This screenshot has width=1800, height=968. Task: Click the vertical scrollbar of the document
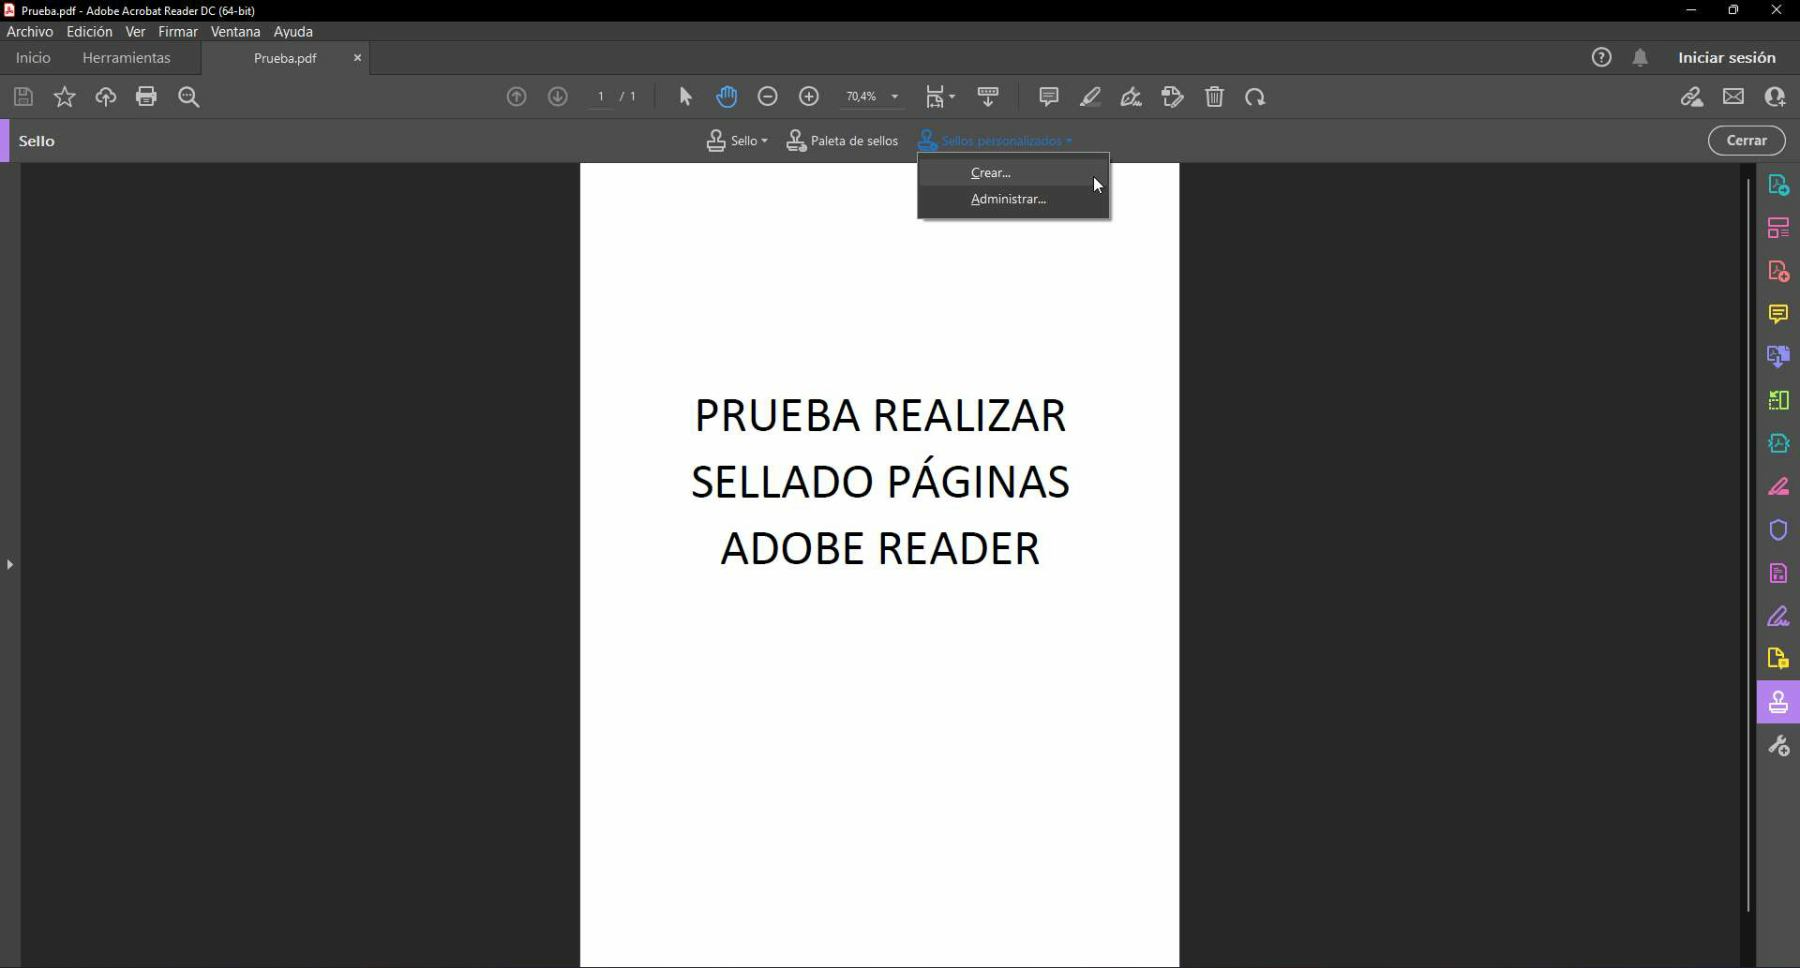click(1748, 545)
